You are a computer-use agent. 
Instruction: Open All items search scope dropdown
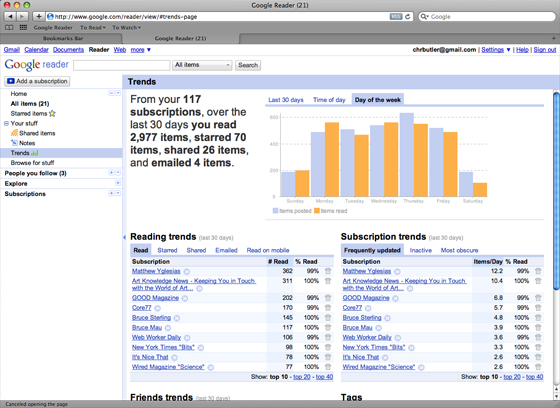pos(202,65)
